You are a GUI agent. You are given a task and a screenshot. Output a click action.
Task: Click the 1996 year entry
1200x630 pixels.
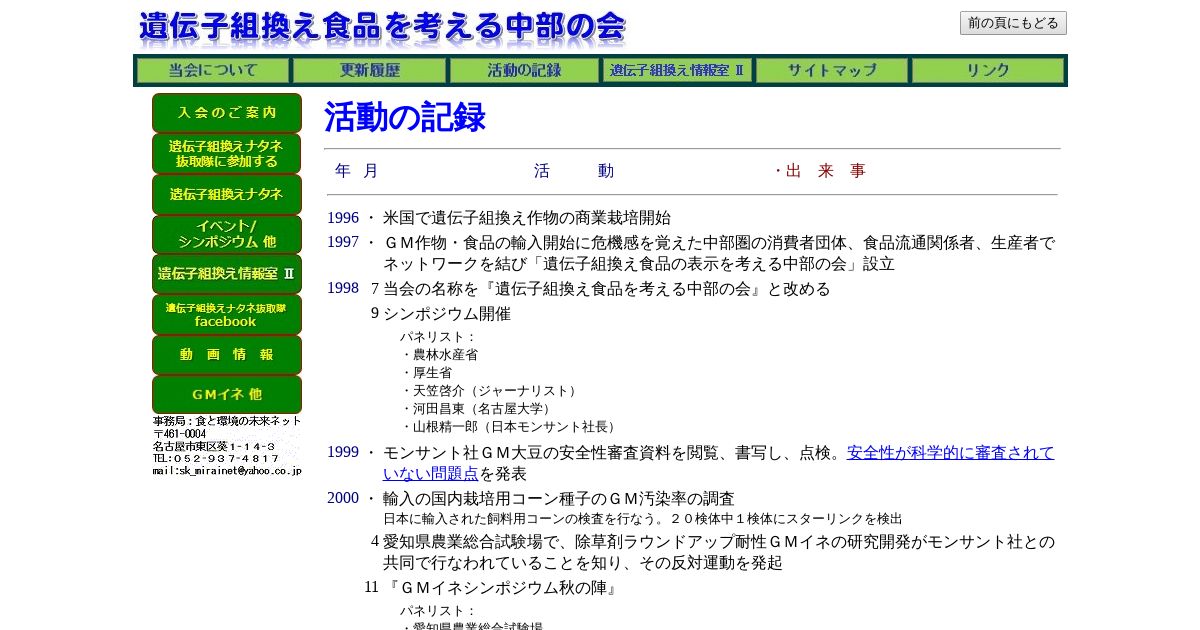coord(343,218)
